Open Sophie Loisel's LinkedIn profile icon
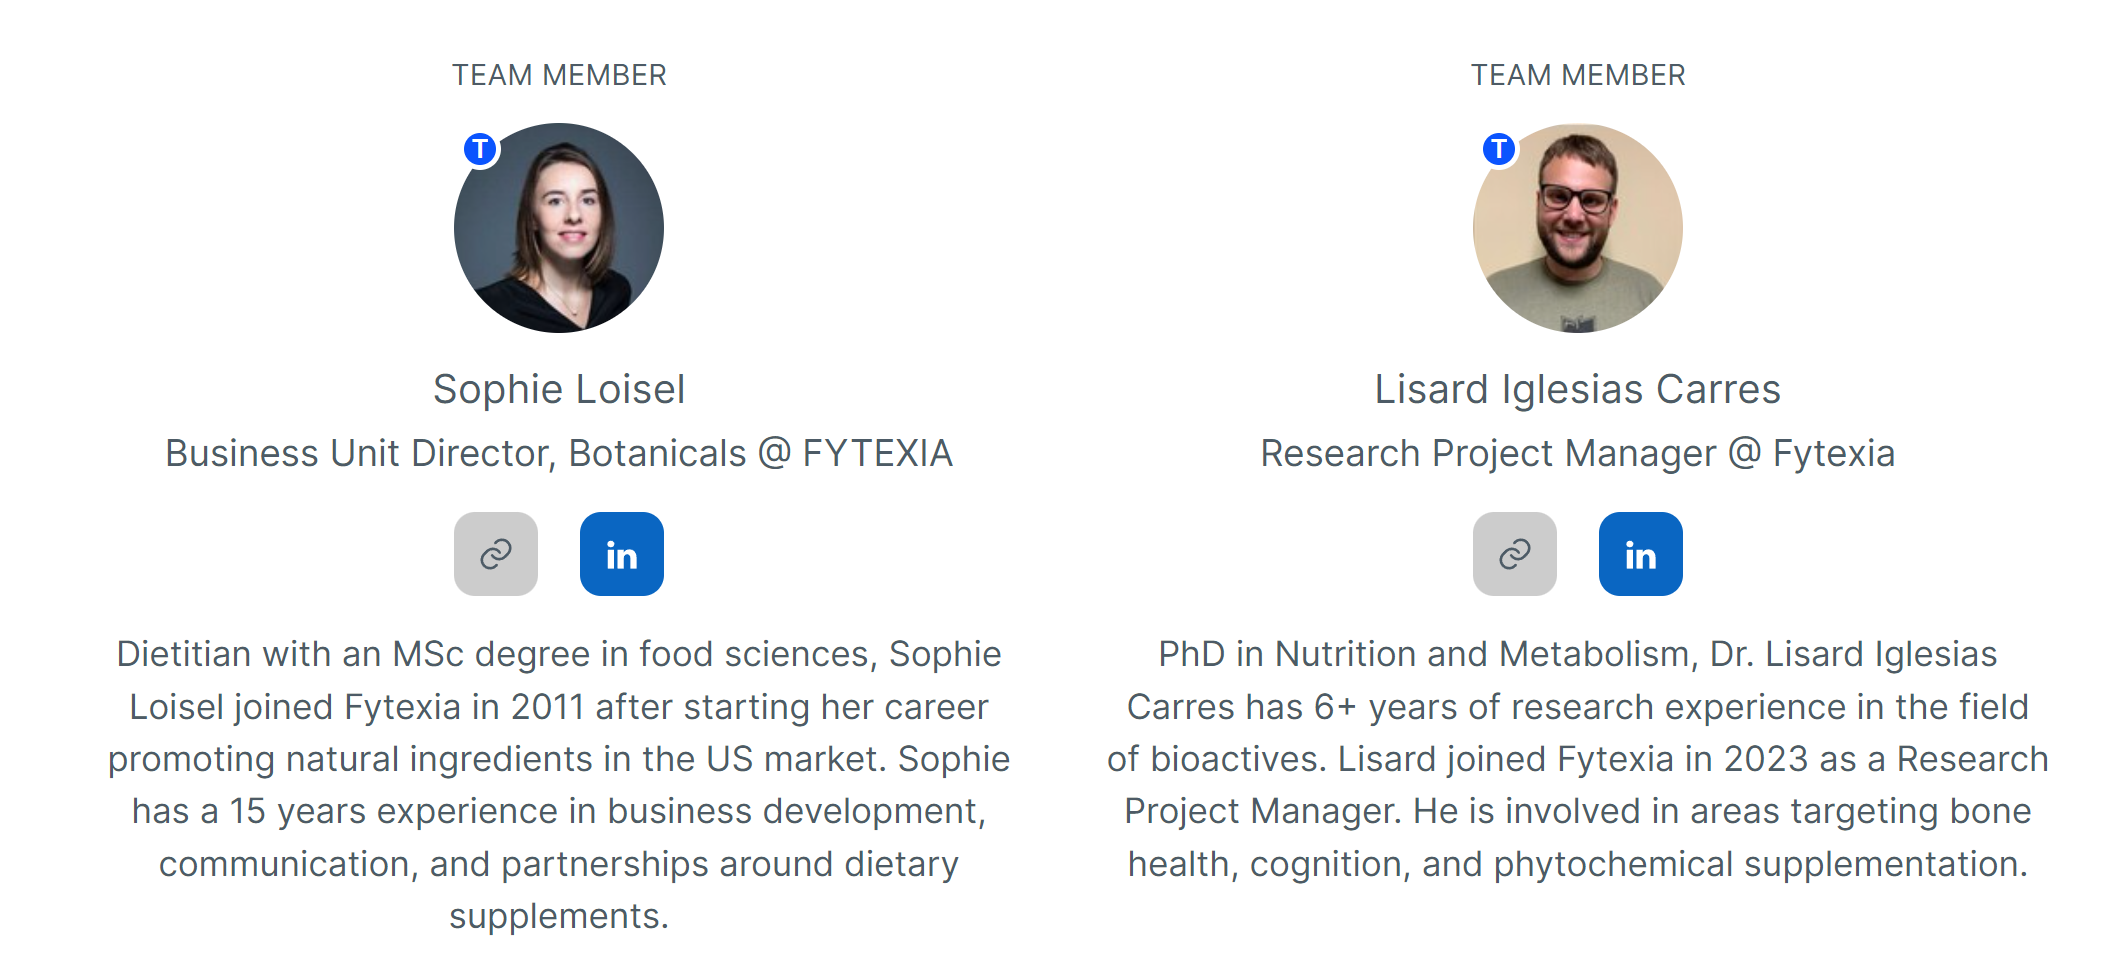Screen dimensions: 2124x958 621,554
